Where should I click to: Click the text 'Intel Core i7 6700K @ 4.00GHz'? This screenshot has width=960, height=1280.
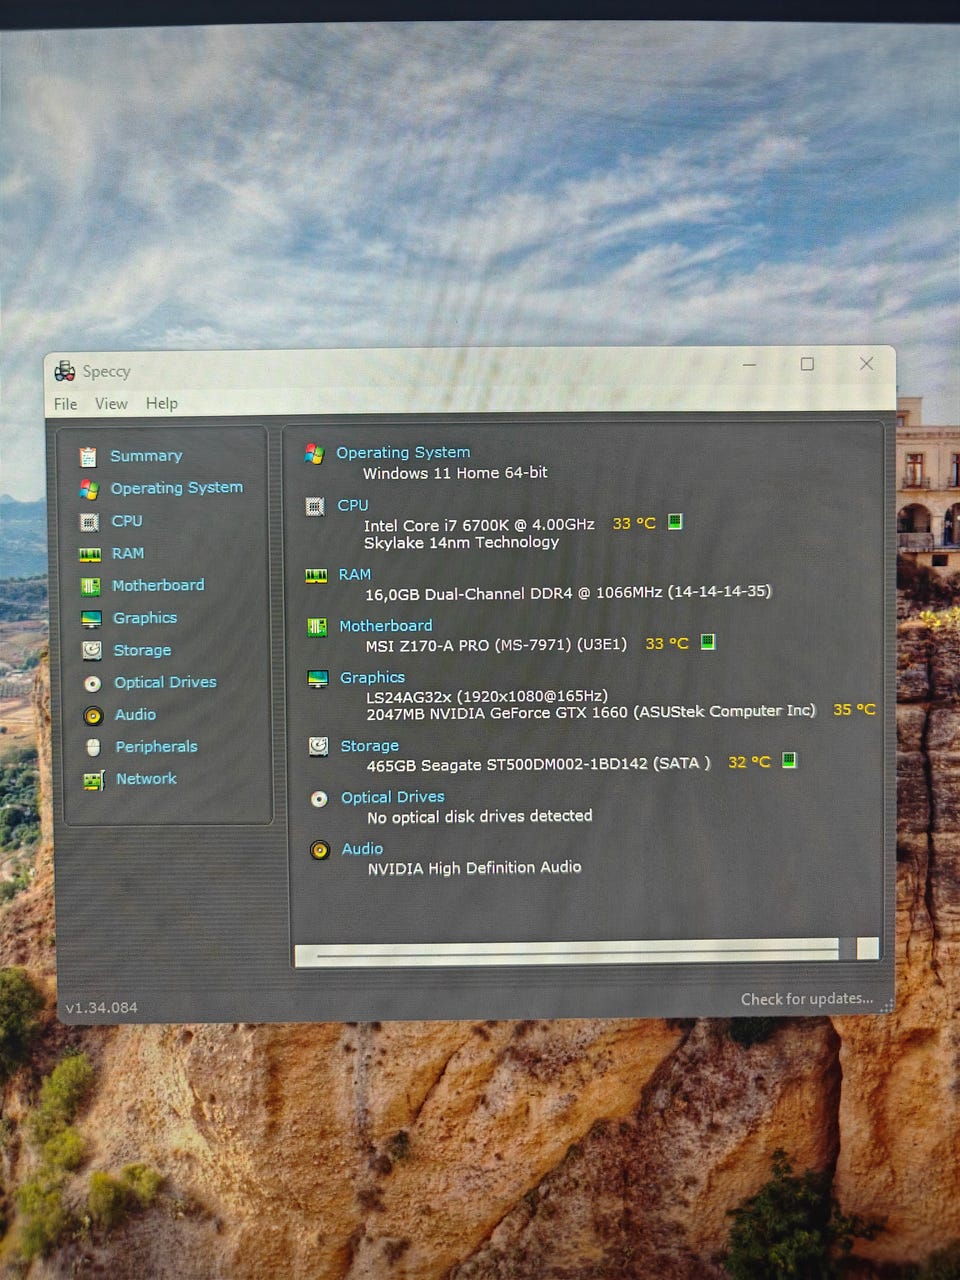point(479,525)
